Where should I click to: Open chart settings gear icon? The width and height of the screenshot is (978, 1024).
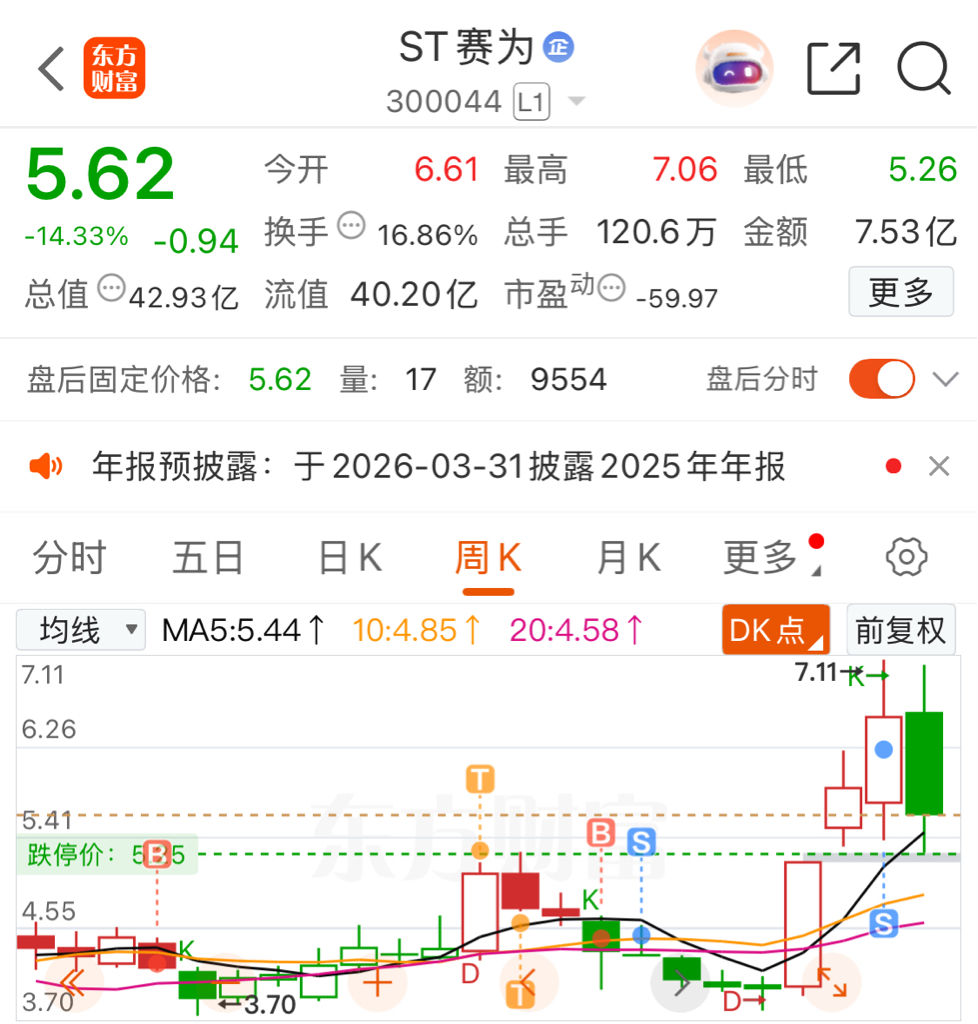click(x=907, y=557)
